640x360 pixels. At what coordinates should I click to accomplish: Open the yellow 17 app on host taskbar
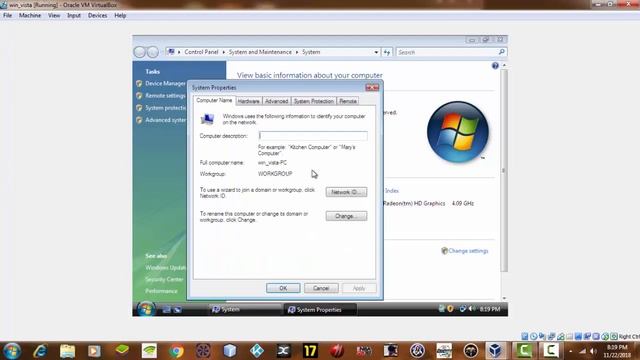click(310, 351)
